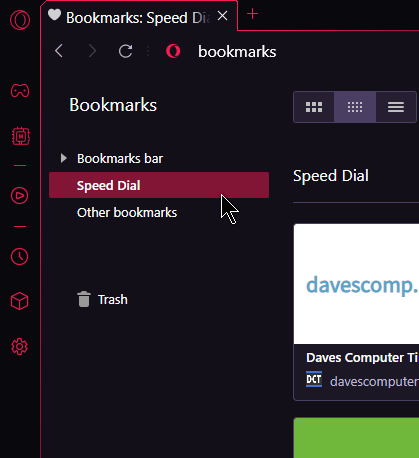Viewport: 419px width, 458px height.
Task: Select the Bookmarks bar folder
Action: pyautogui.click(x=120, y=159)
